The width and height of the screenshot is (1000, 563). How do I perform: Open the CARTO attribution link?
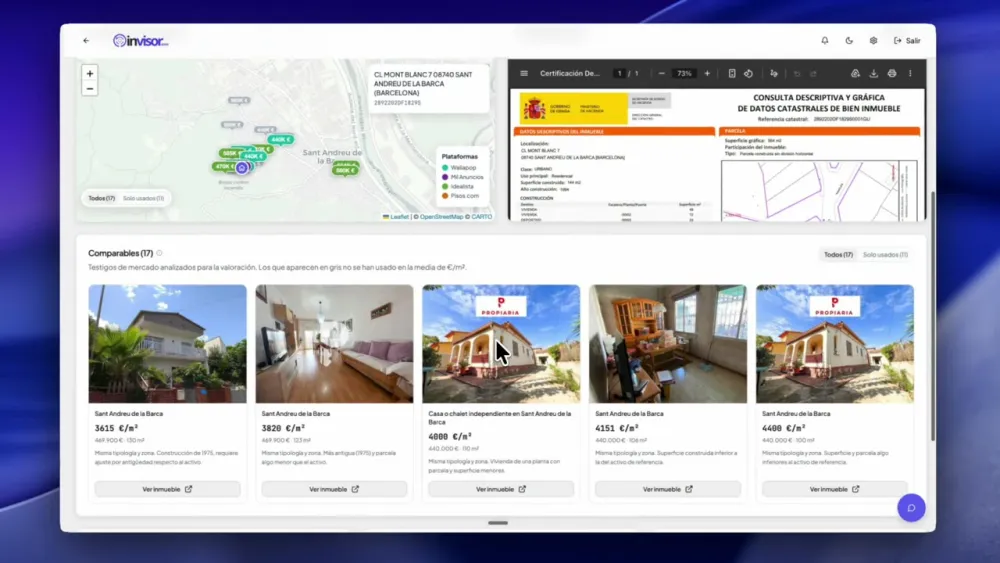(482, 217)
